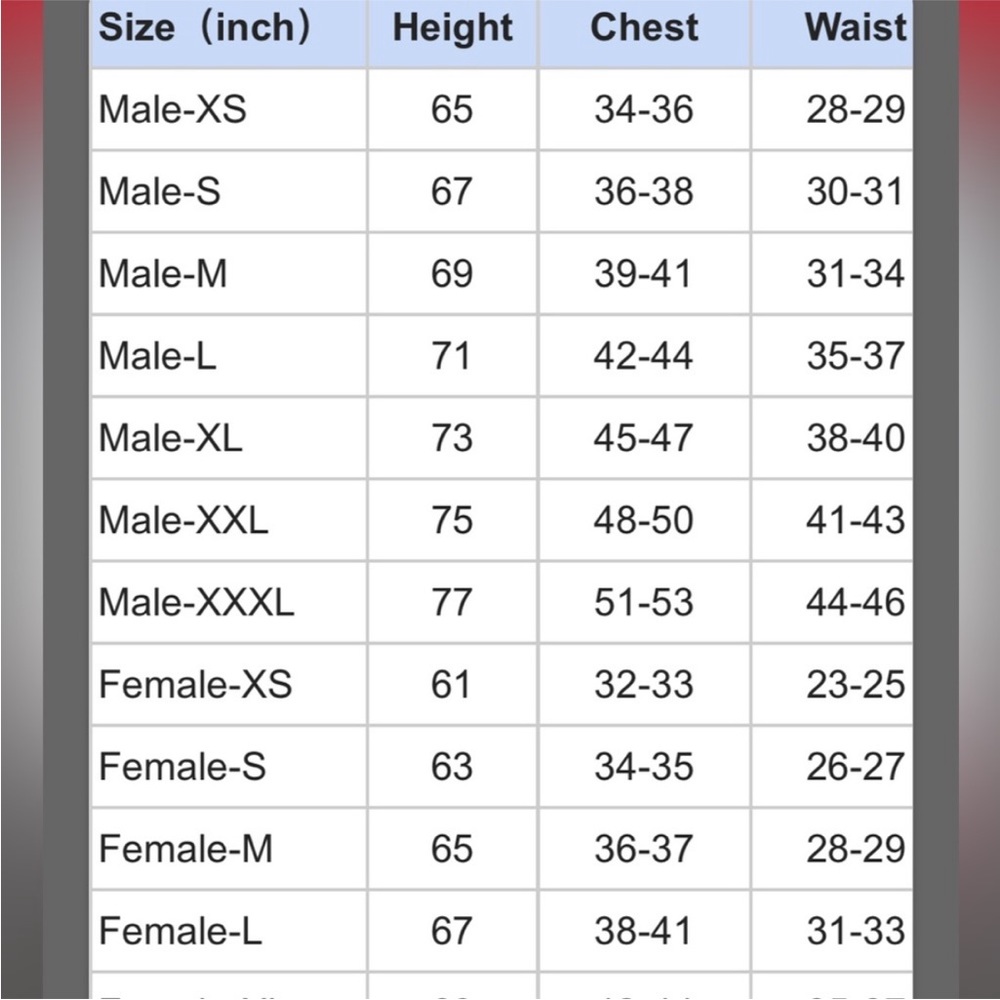Select the Female-M size row label
Screen dimensions: 1000x1000
pyautogui.click(x=186, y=849)
